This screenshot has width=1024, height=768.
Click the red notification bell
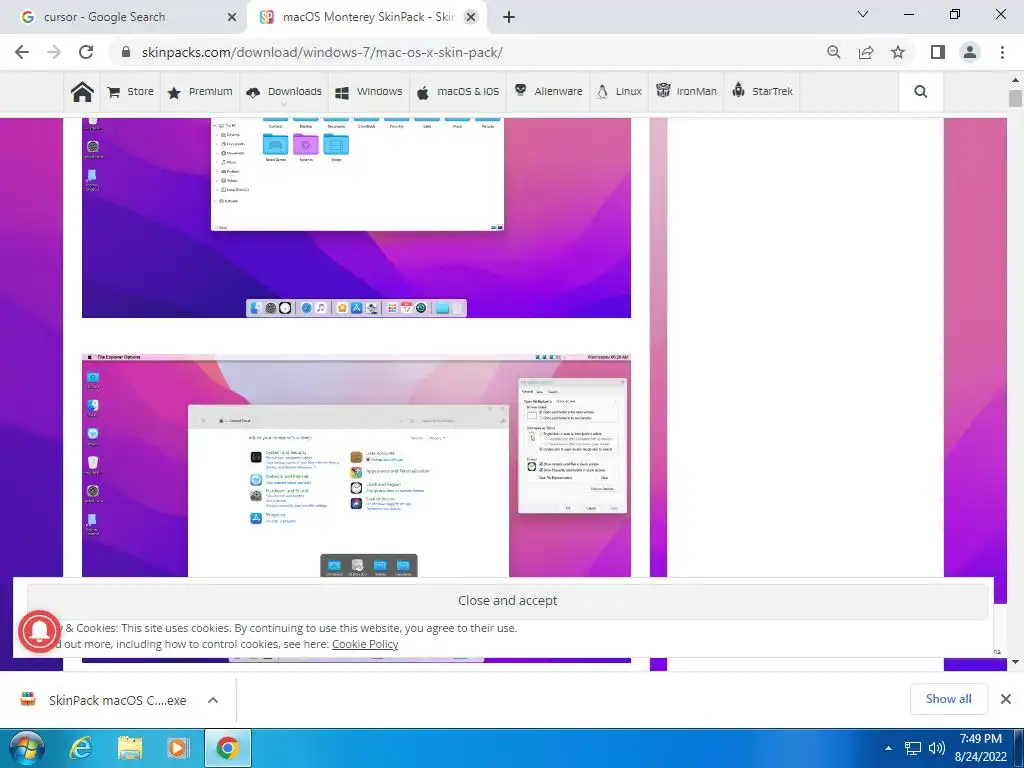[x=39, y=631]
